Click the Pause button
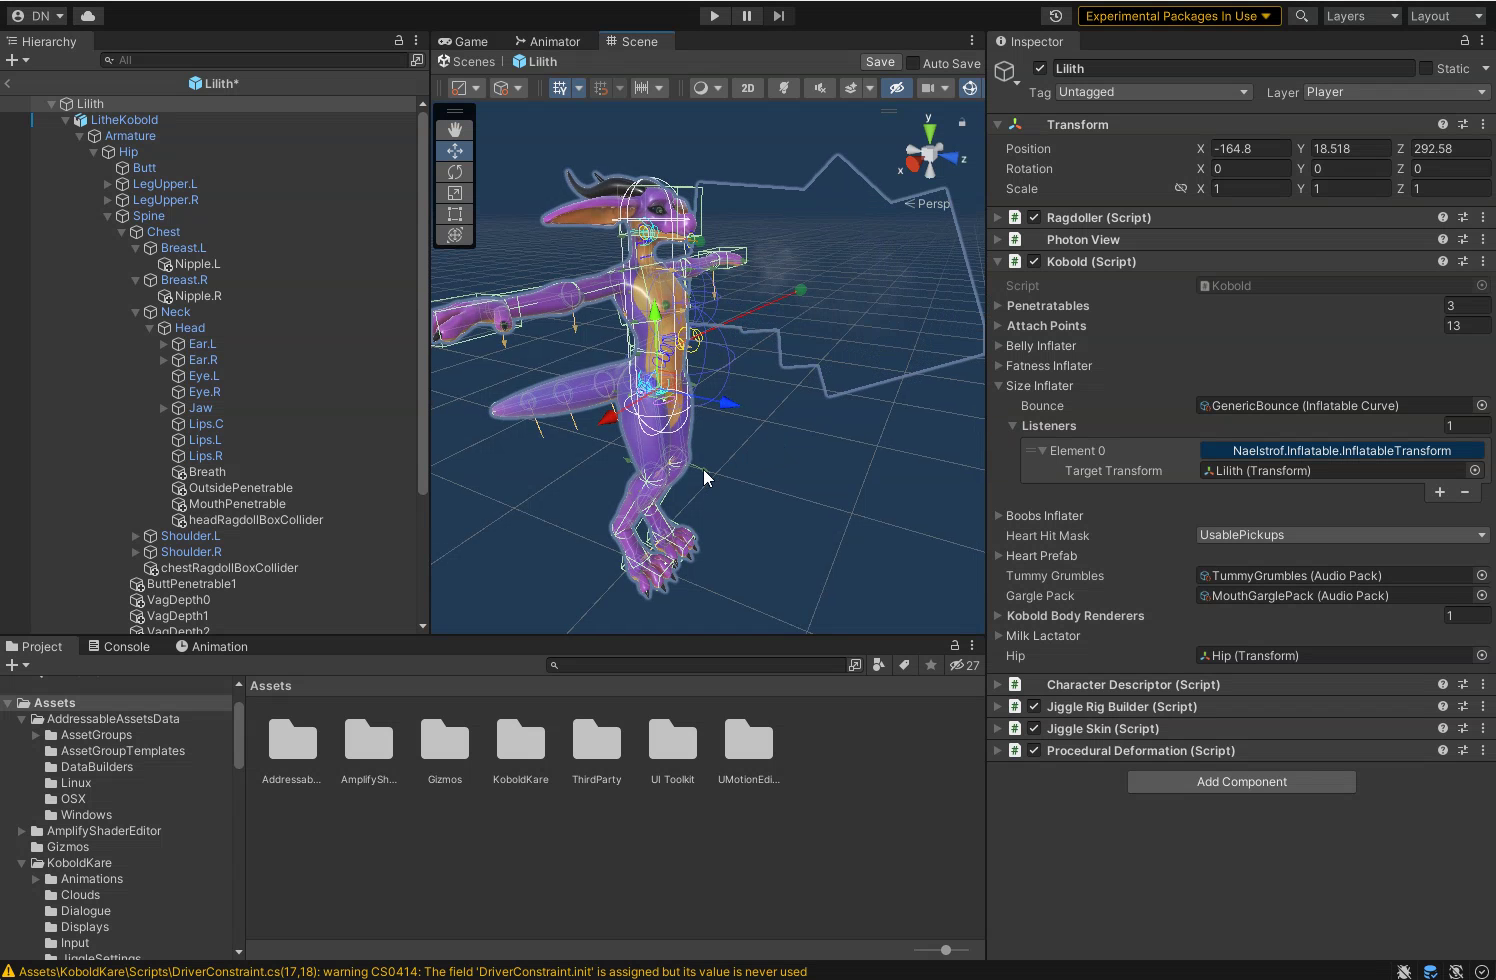 click(747, 16)
